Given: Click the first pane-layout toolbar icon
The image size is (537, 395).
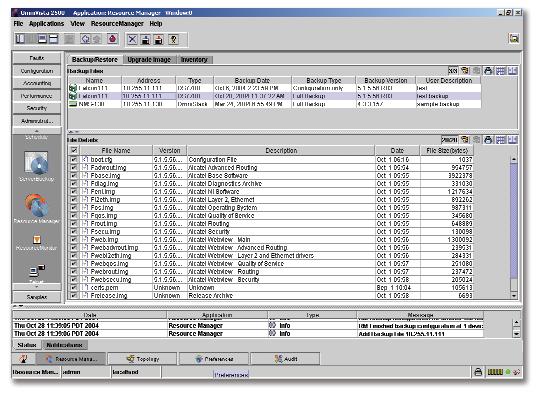Looking at the screenshot, I should point(20,39).
